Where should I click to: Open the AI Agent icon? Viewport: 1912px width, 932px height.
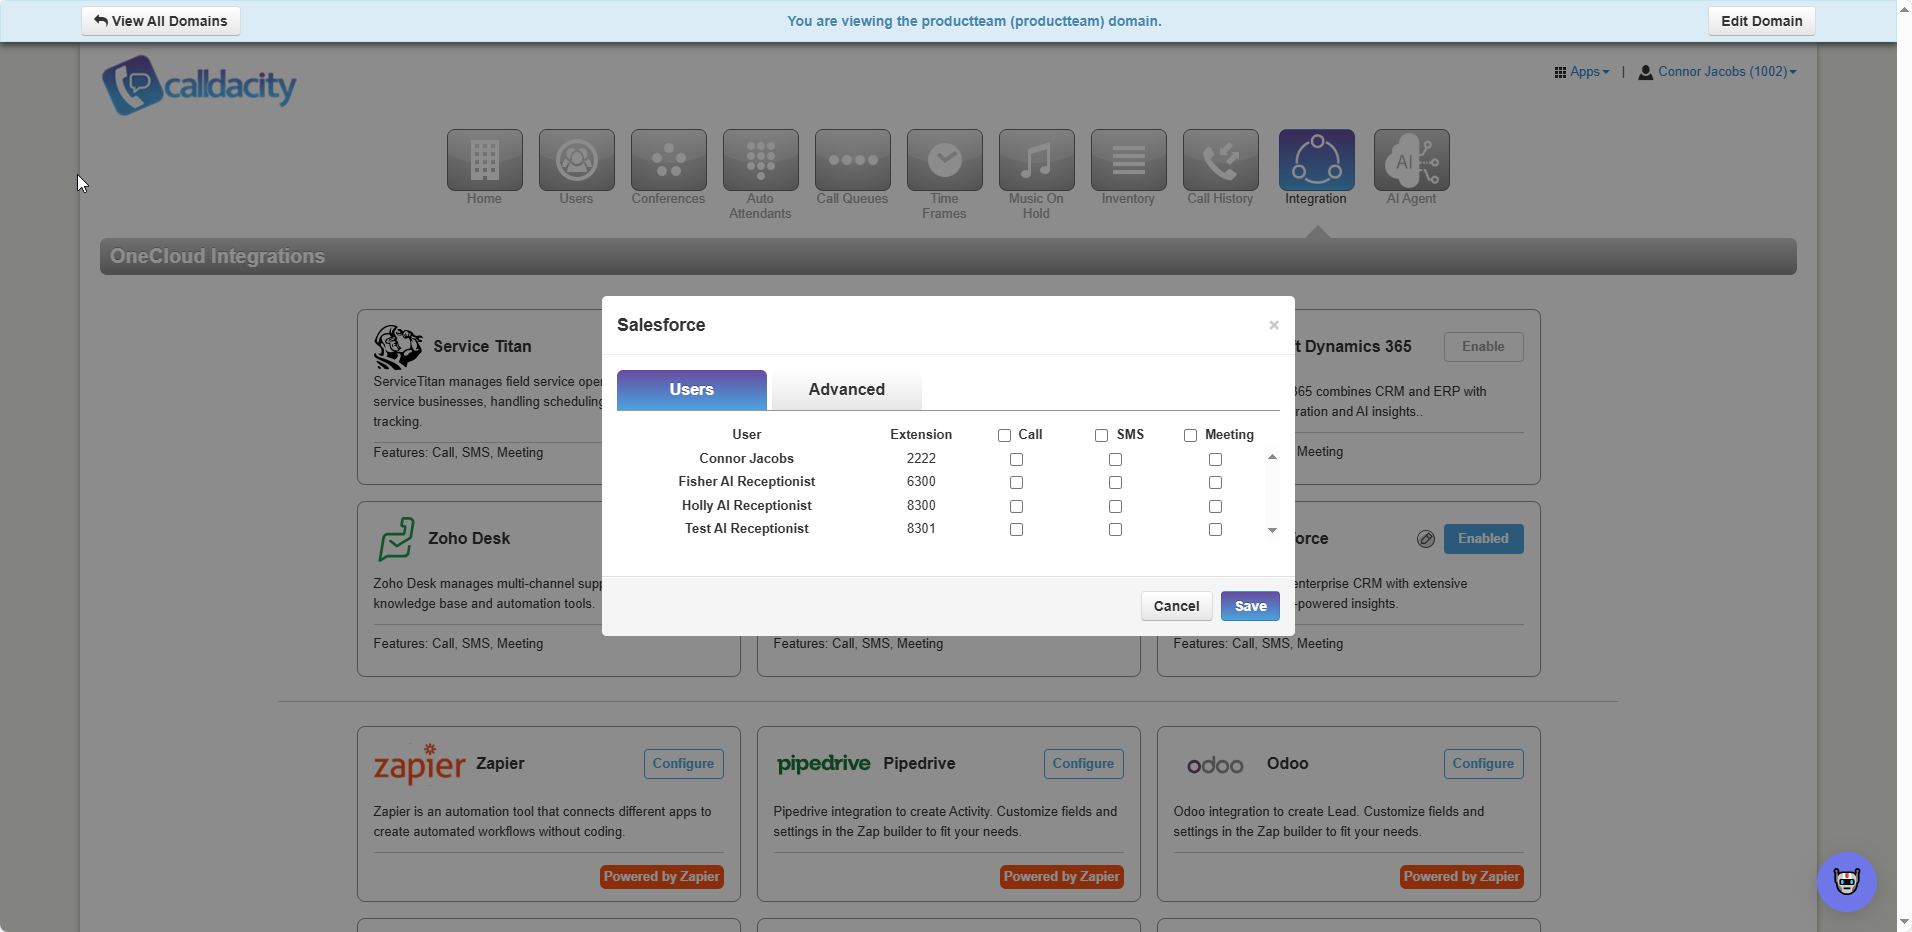pyautogui.click(x=1411, y=160)
